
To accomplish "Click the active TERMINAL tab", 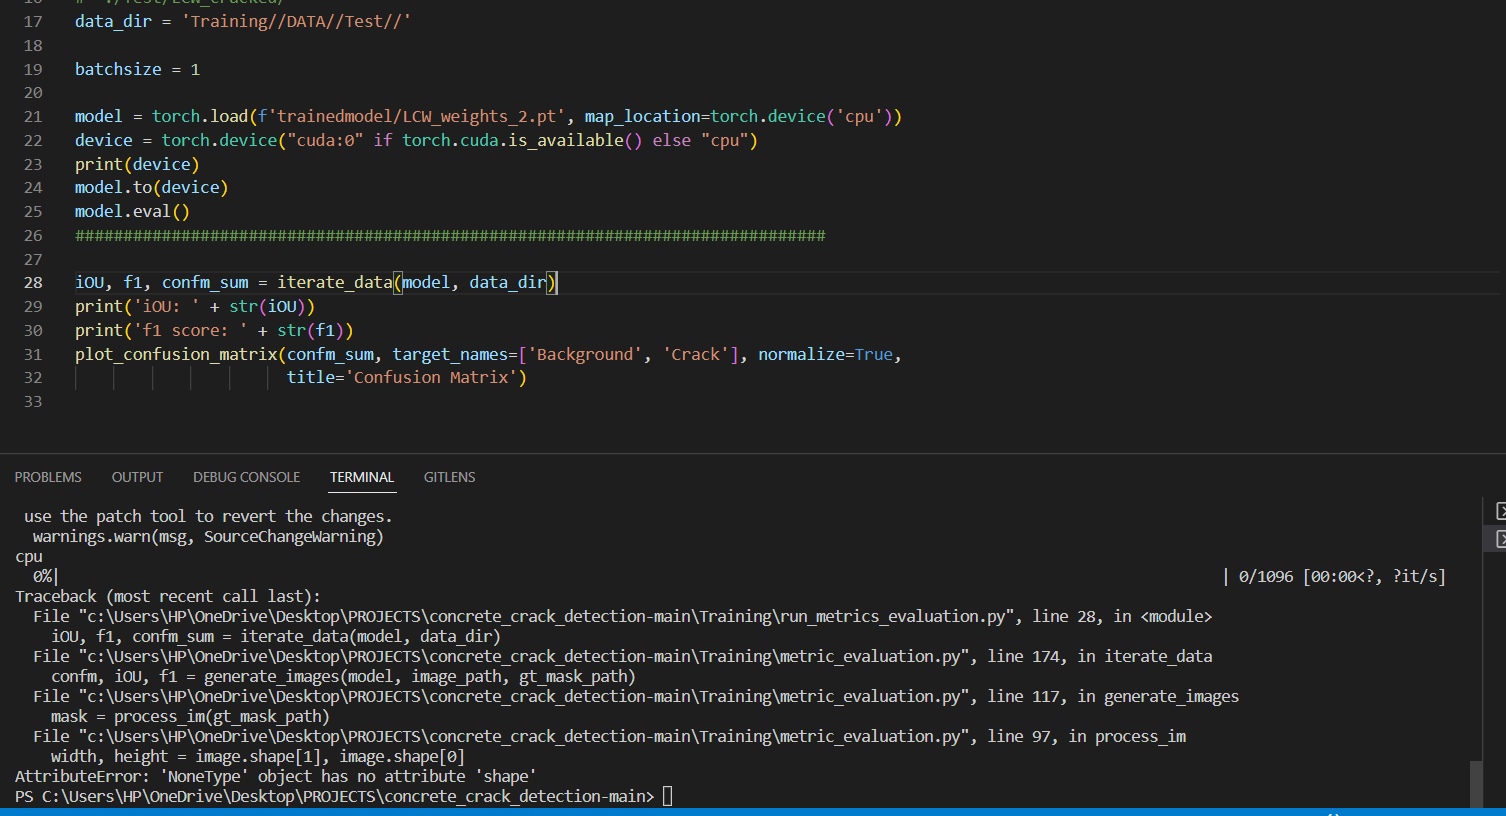I will 361,477.
